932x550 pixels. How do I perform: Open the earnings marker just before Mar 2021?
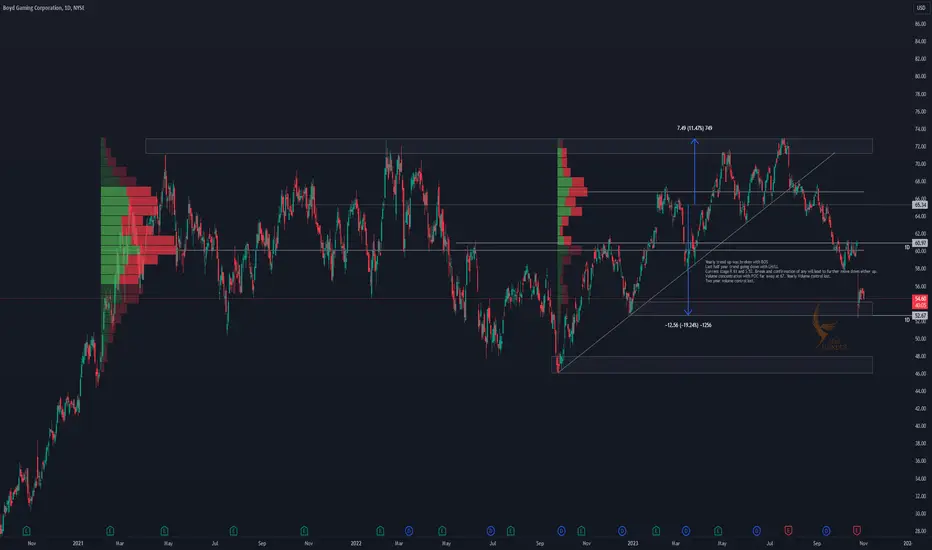110,530
